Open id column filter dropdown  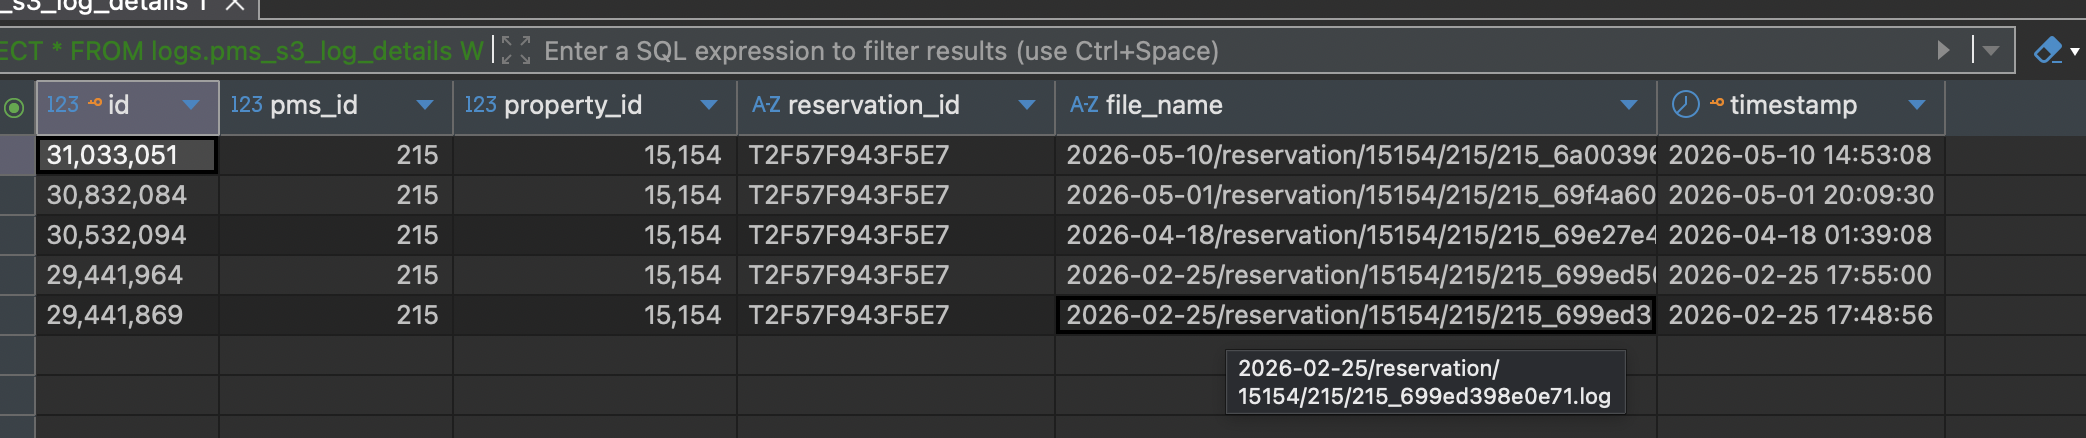click(191, 105)
